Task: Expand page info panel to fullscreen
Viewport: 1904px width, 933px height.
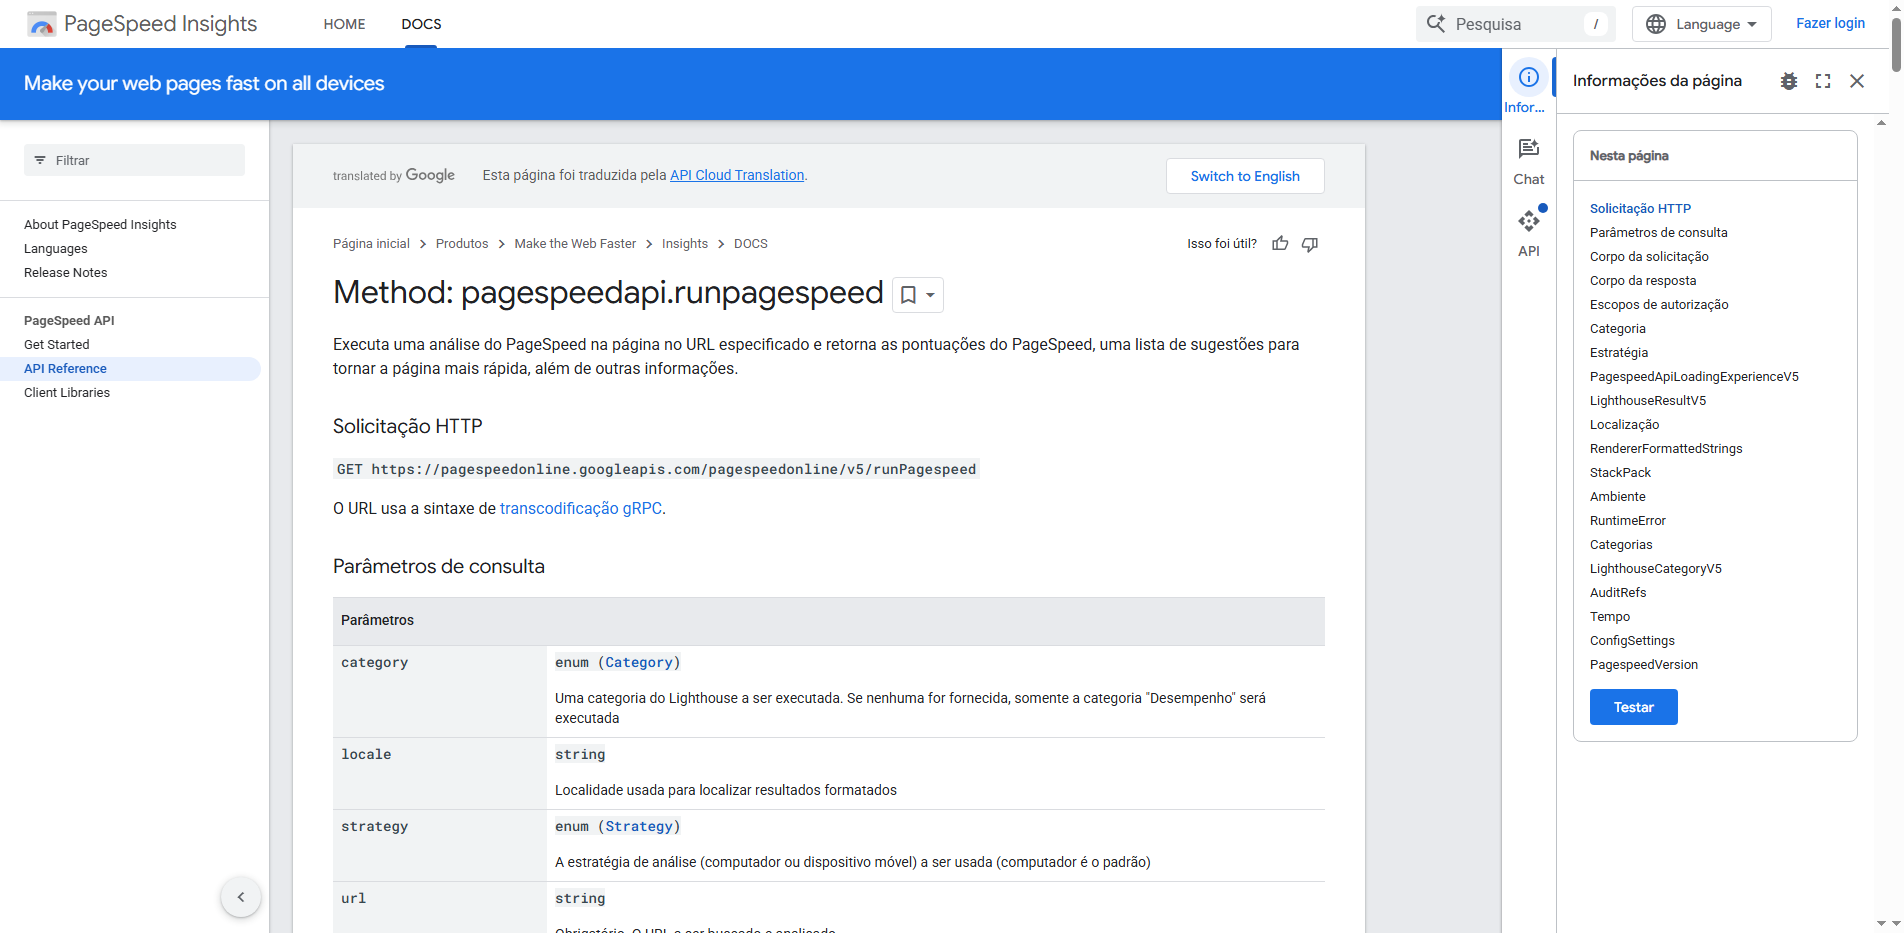Action: pos(1822,81)
